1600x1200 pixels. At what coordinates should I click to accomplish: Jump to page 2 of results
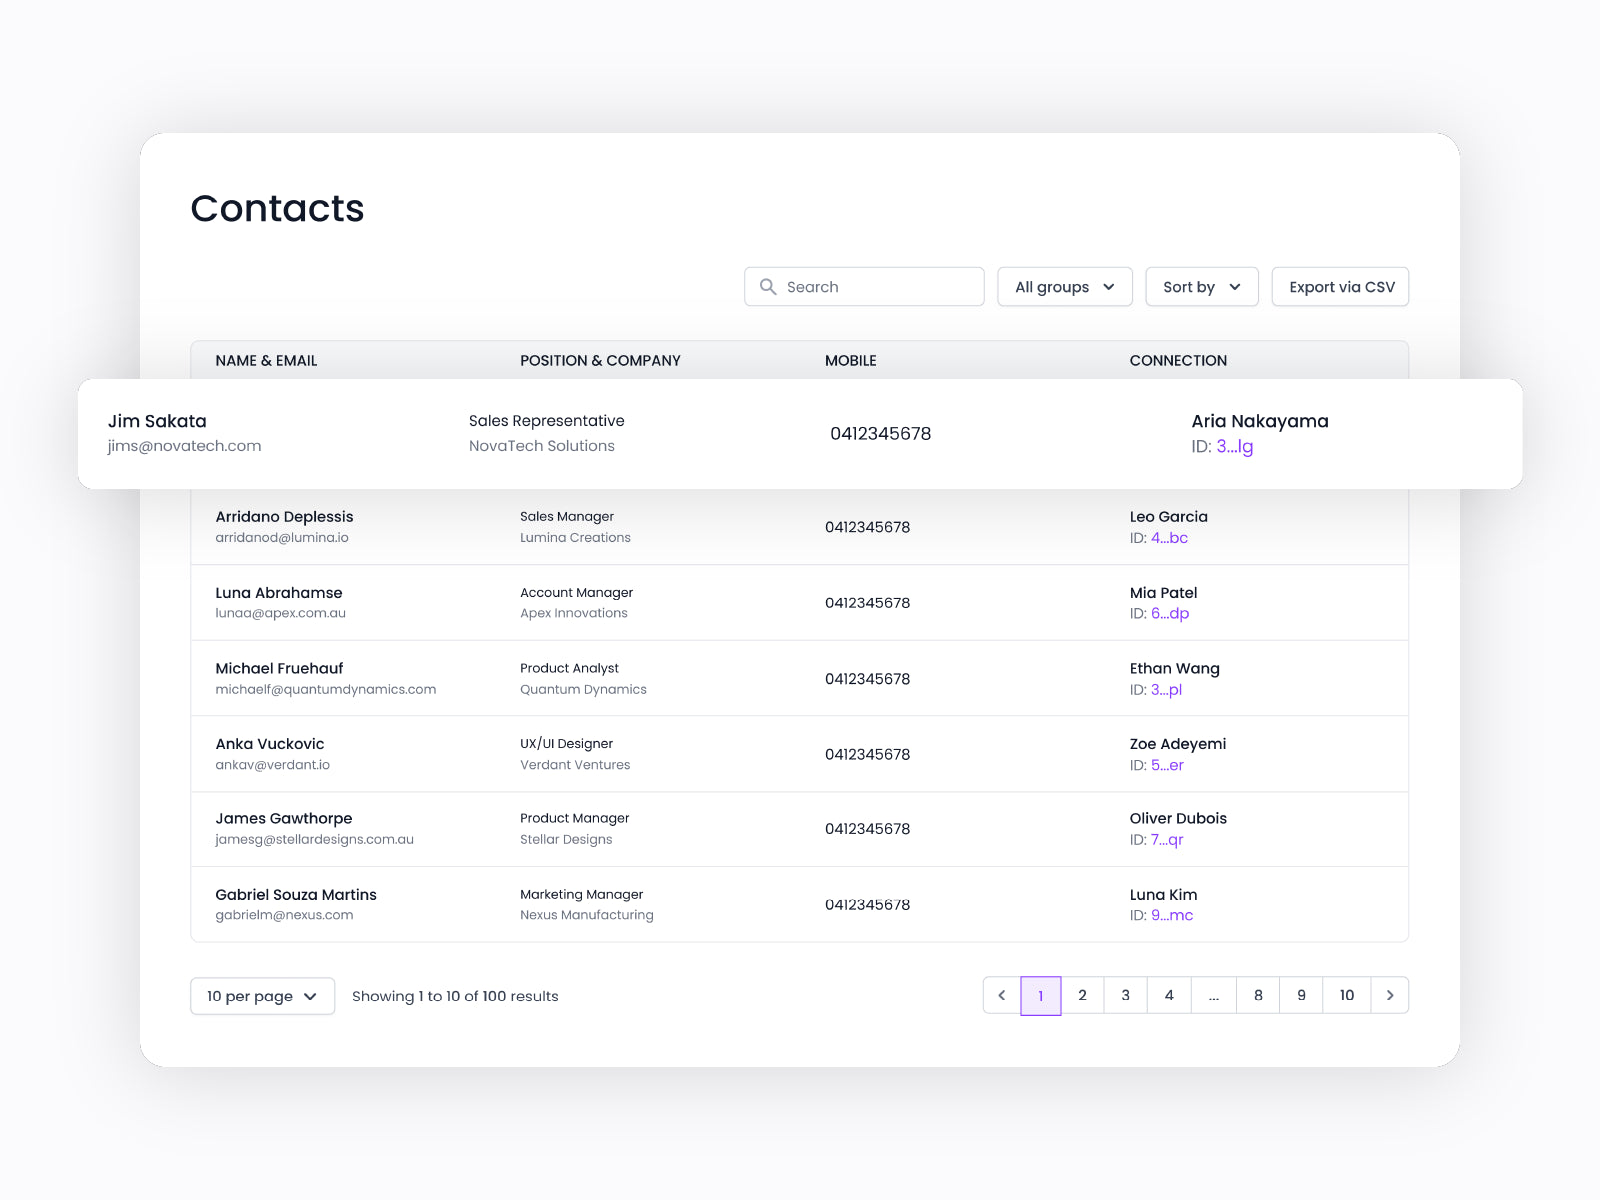[x=1082, y=995]
